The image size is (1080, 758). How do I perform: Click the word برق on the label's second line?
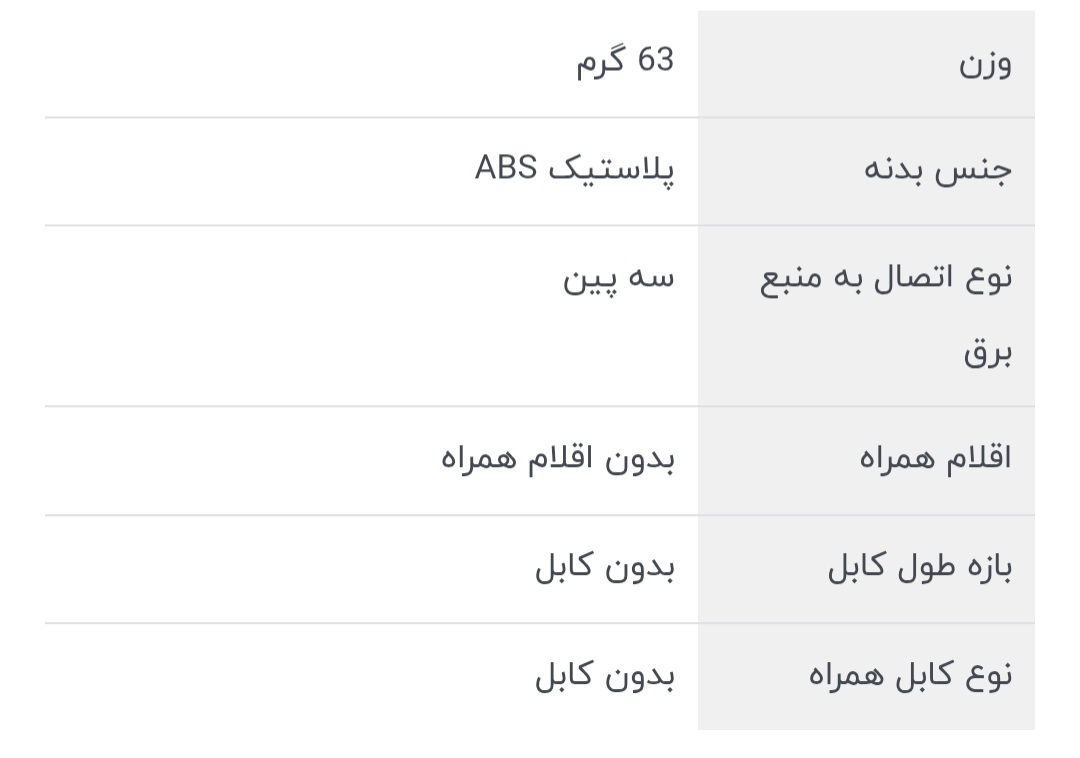coord(988,354)
